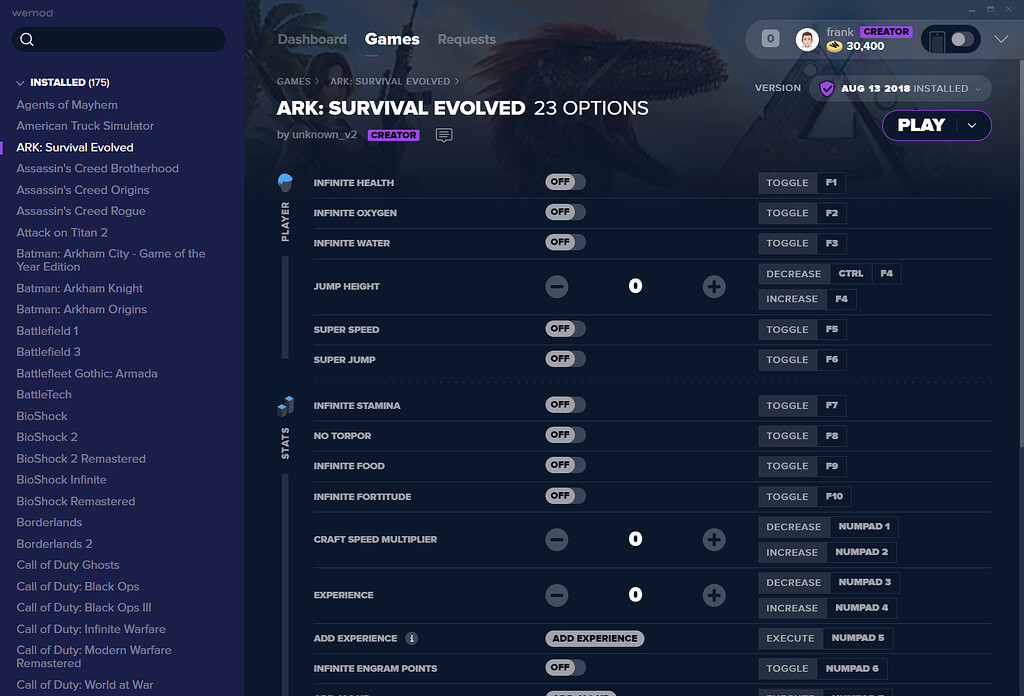This screenshot has height=696, width=1024.
Task: Expand the version dropdown for AUG 13 2018
Action: coord(978,88)
